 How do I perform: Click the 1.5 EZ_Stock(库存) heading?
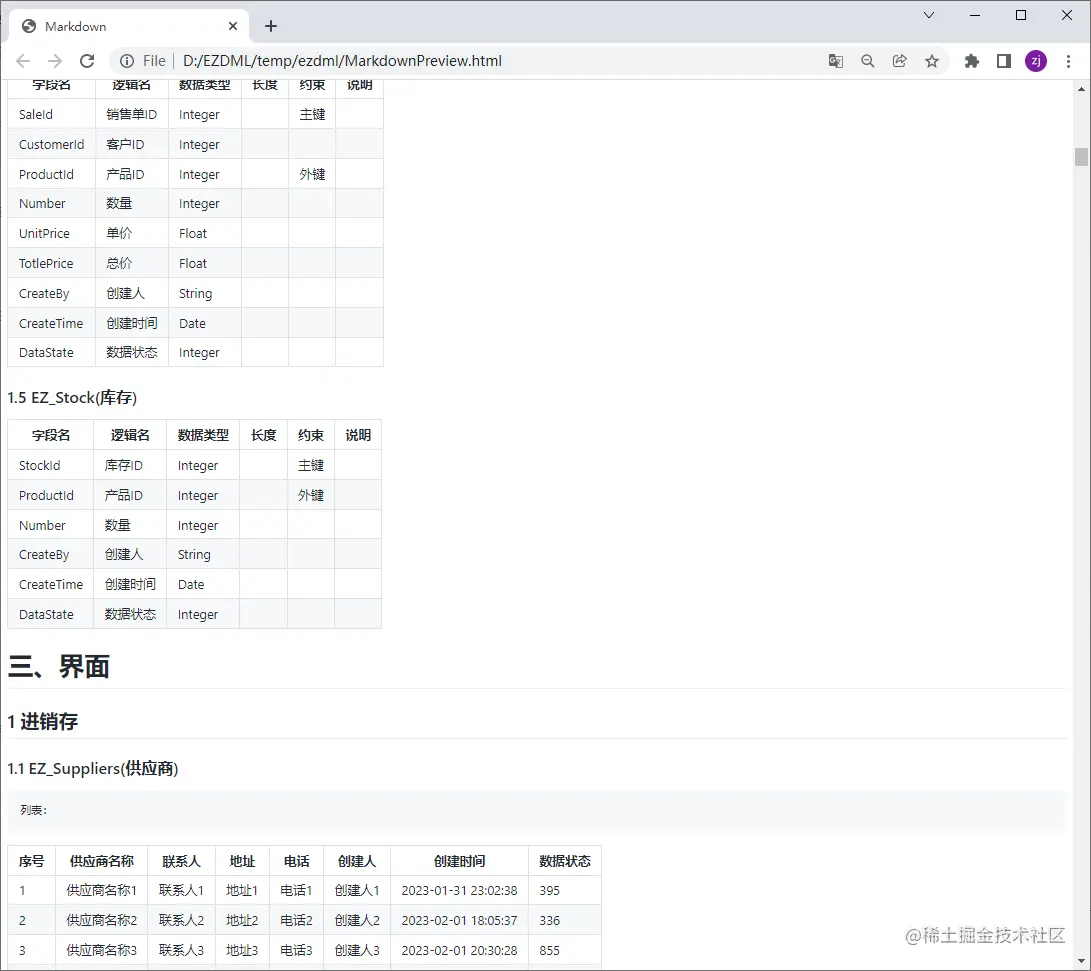(x=72, y=398)
